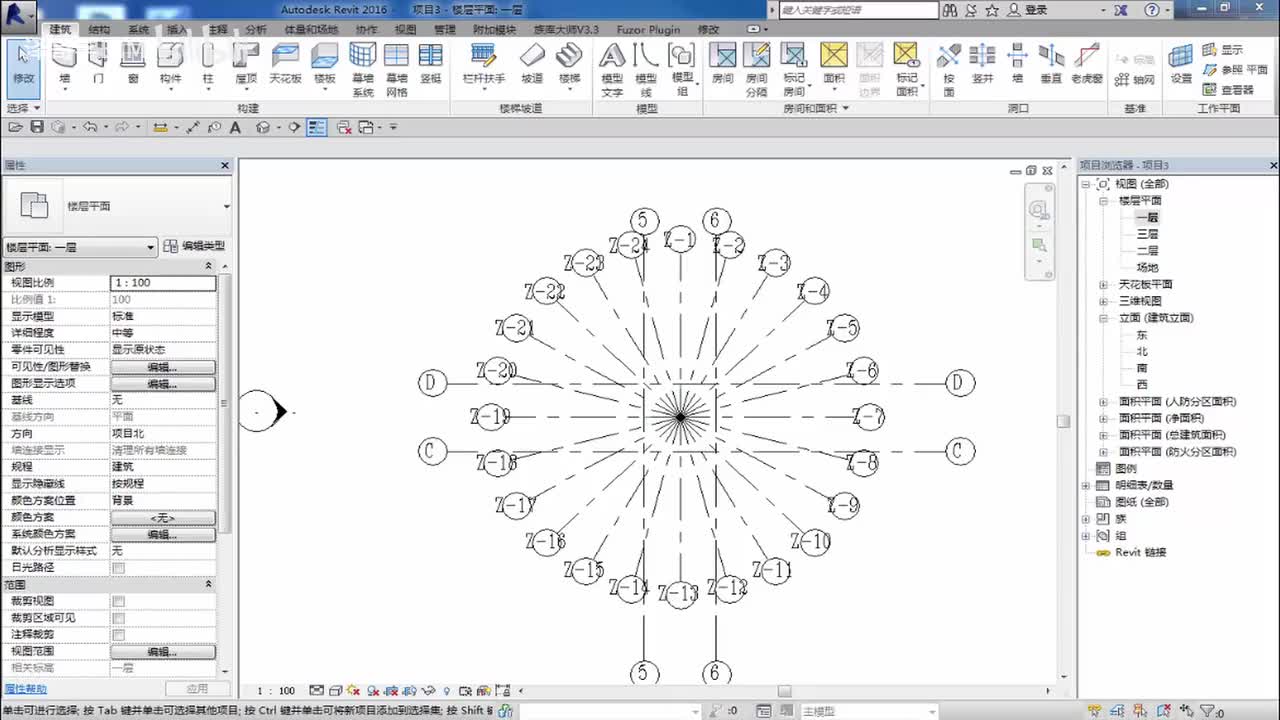Select the 房间 (Room) tool
The height and width of the screenshot is (720, 1280).
click(722, 64)
